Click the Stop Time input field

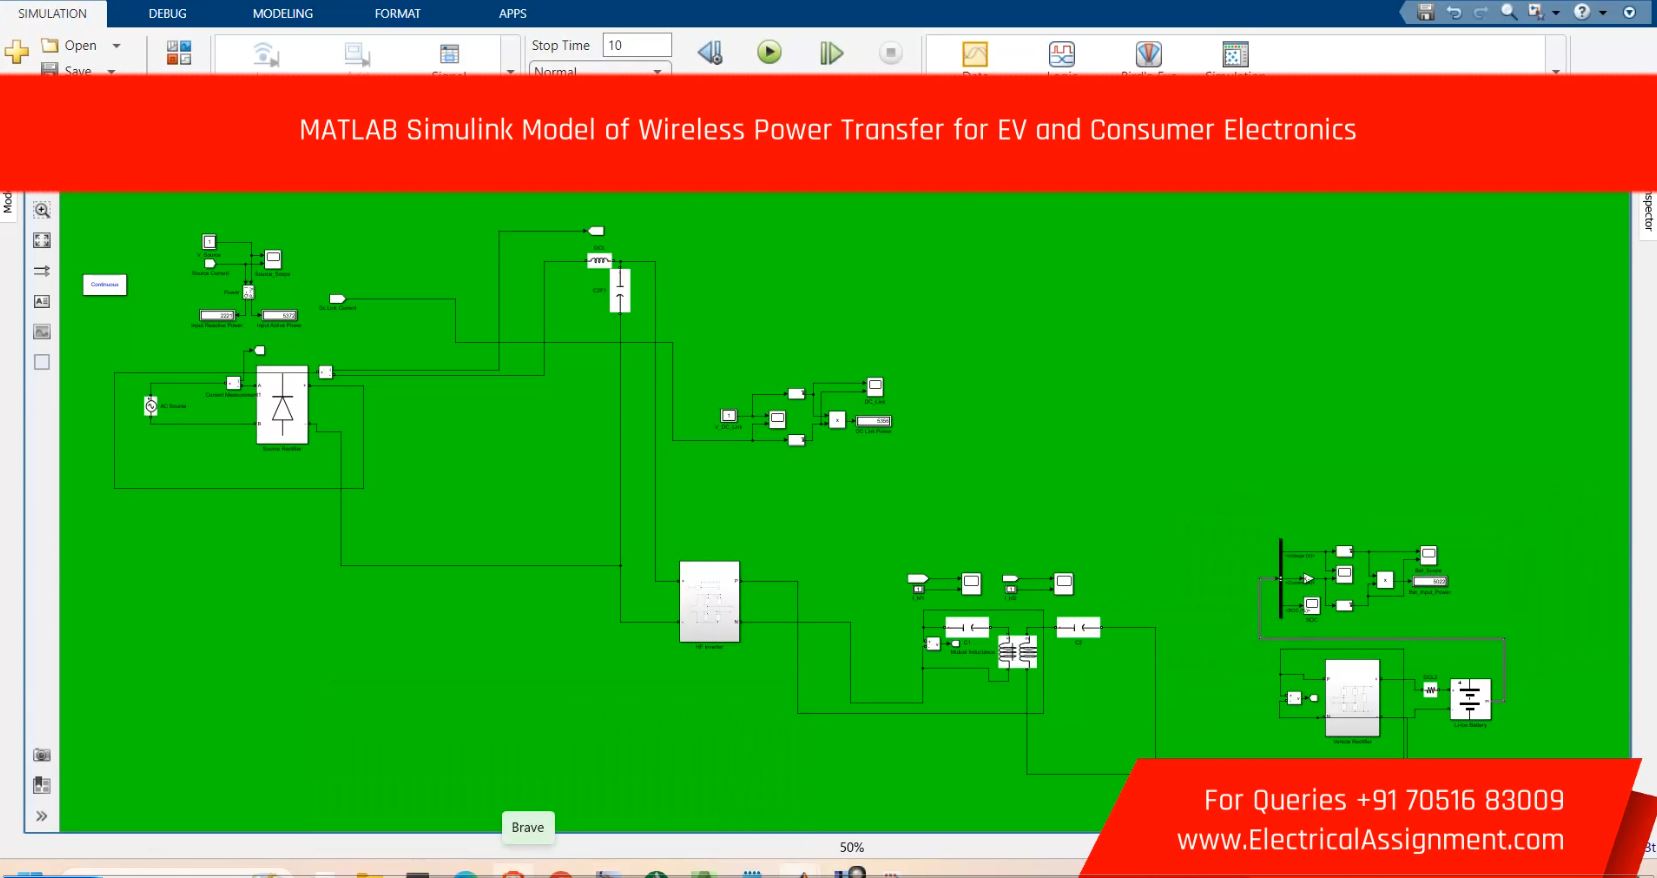coord(637,45)
